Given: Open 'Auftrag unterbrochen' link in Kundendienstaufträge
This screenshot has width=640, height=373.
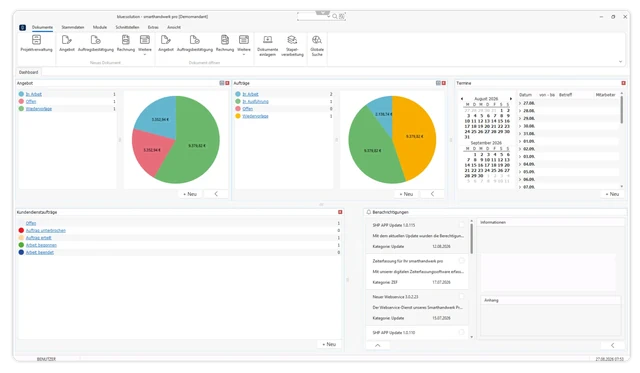Looking at the screenshot, I should 46,231.
